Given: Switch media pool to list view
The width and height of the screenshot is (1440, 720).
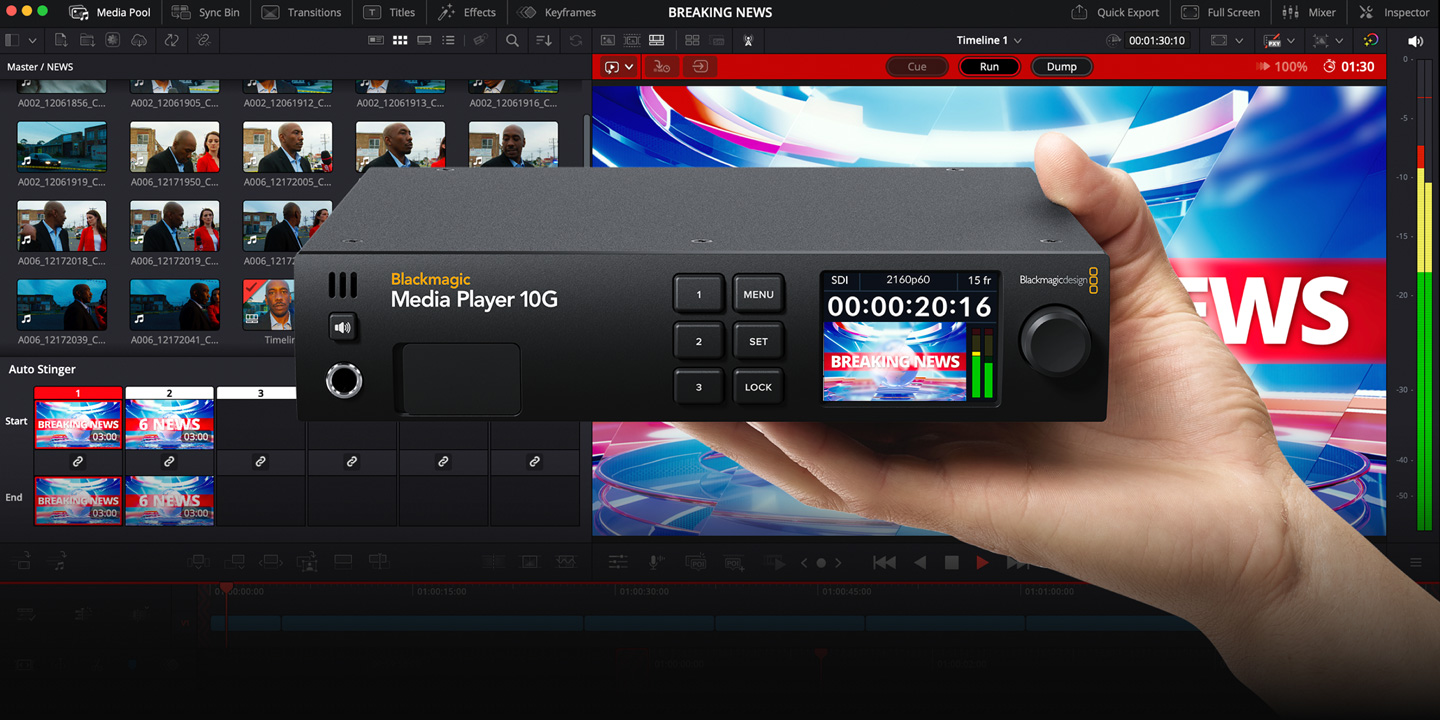Looking at the screenshot, I should (448, 40).
